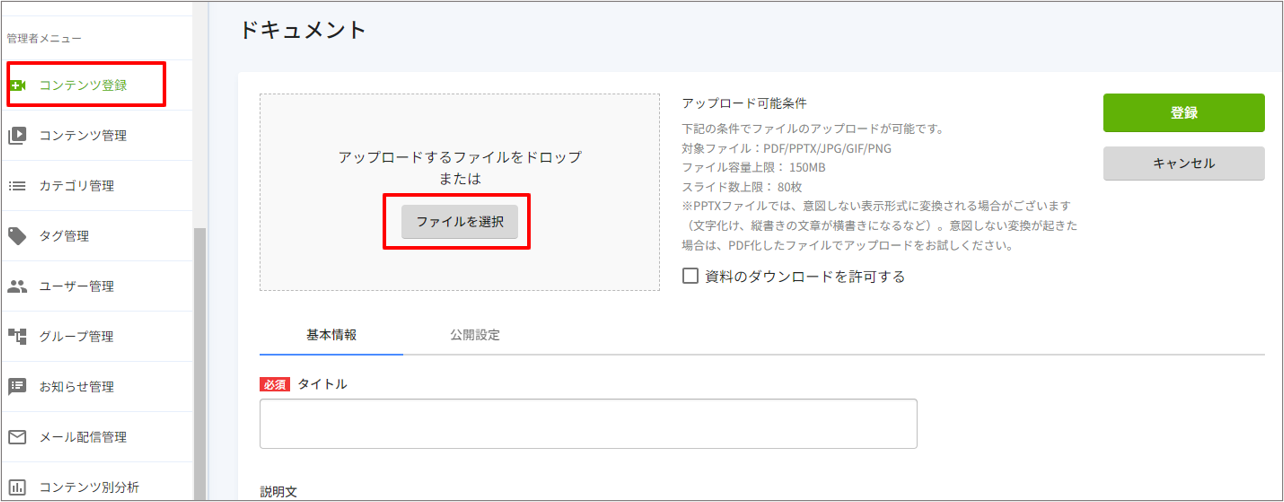The height and width of the screenshot is (502, 1284).
Task: Click the スライド数上限:80枚 text
Action: click(742, 186)
